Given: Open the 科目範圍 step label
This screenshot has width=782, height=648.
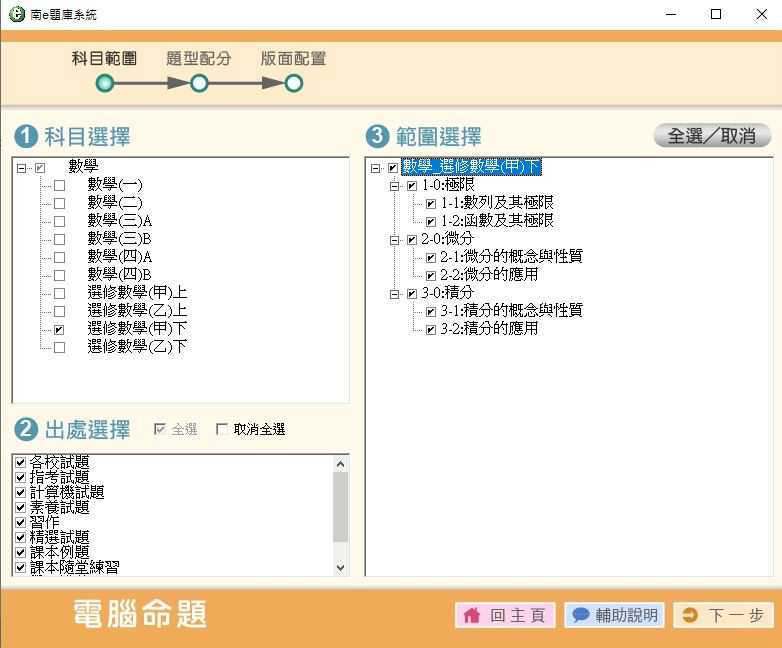Looking at the screenshot, I should click(x=104, y=58).
